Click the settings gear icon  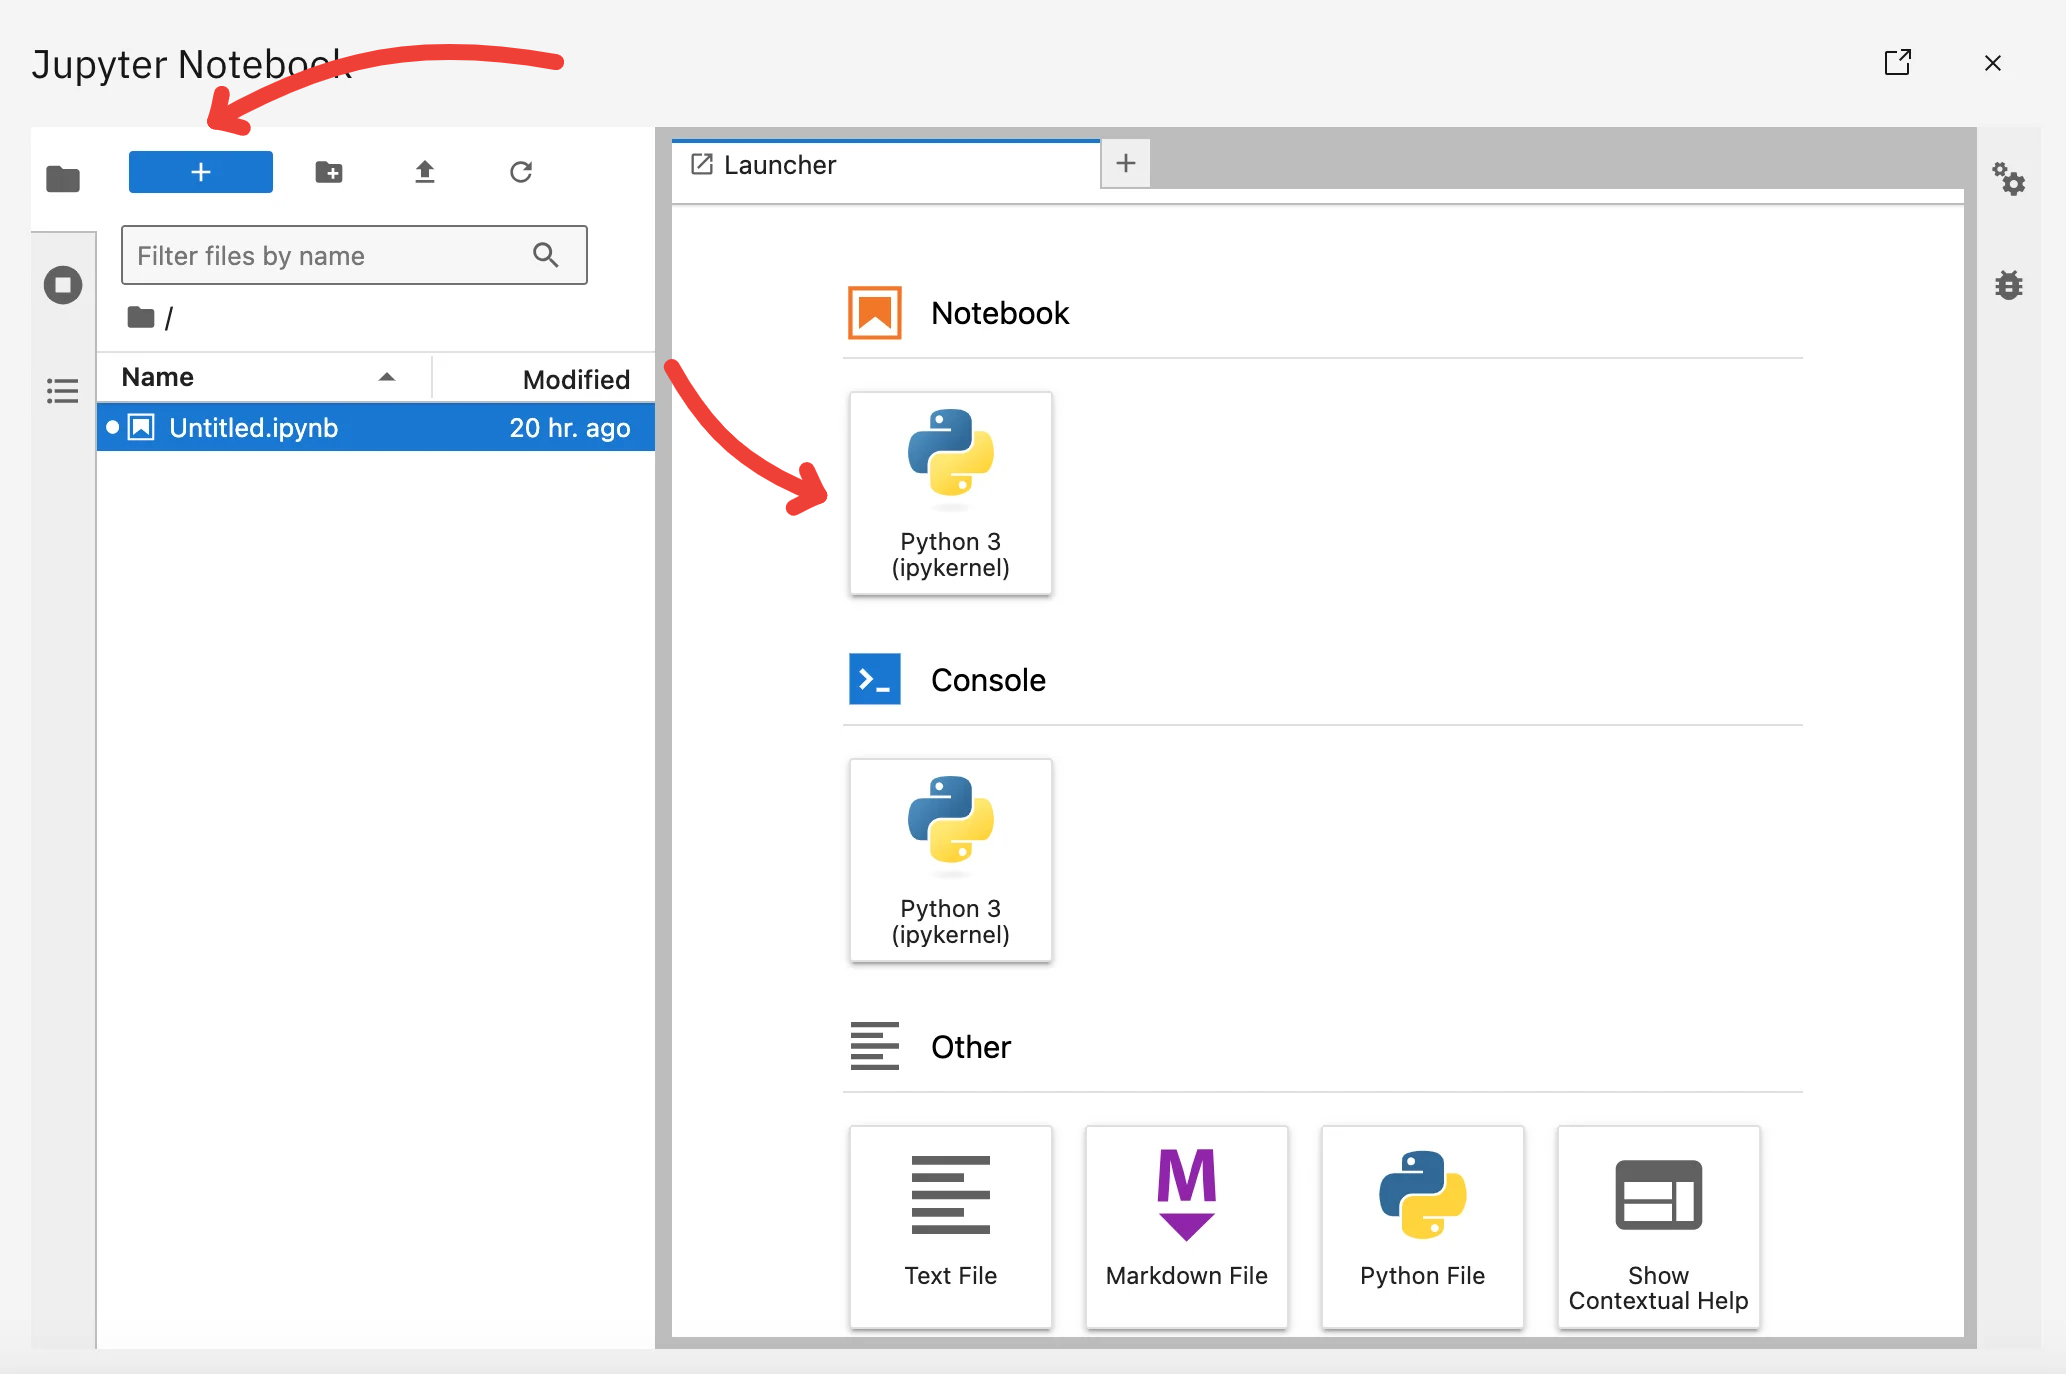2011,179
